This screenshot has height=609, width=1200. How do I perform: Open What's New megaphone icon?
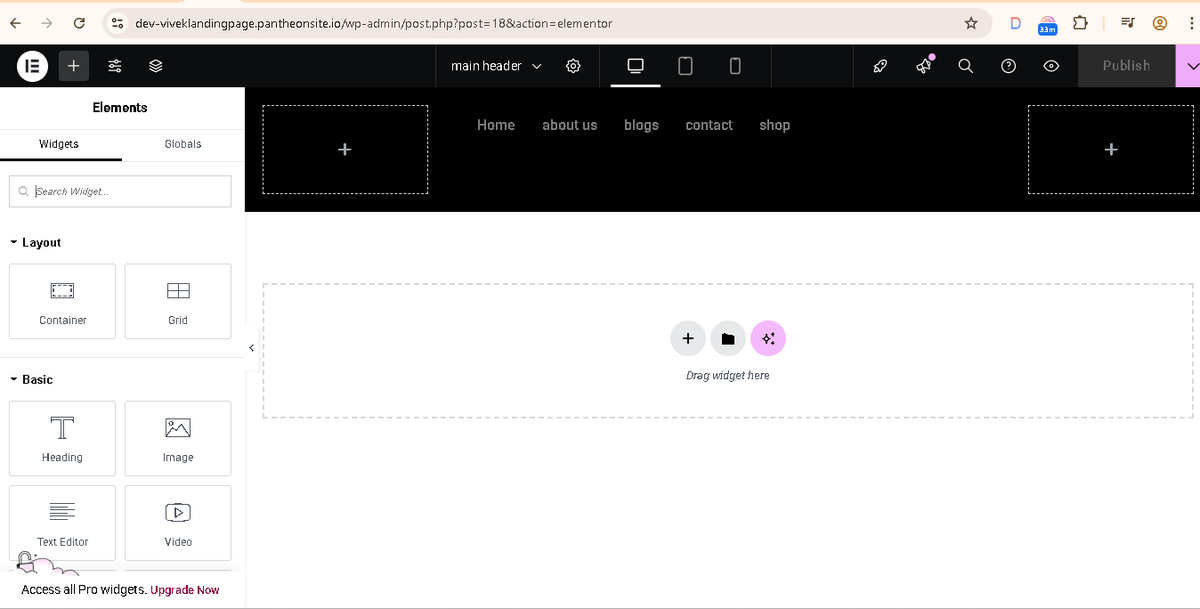point(924,66)
